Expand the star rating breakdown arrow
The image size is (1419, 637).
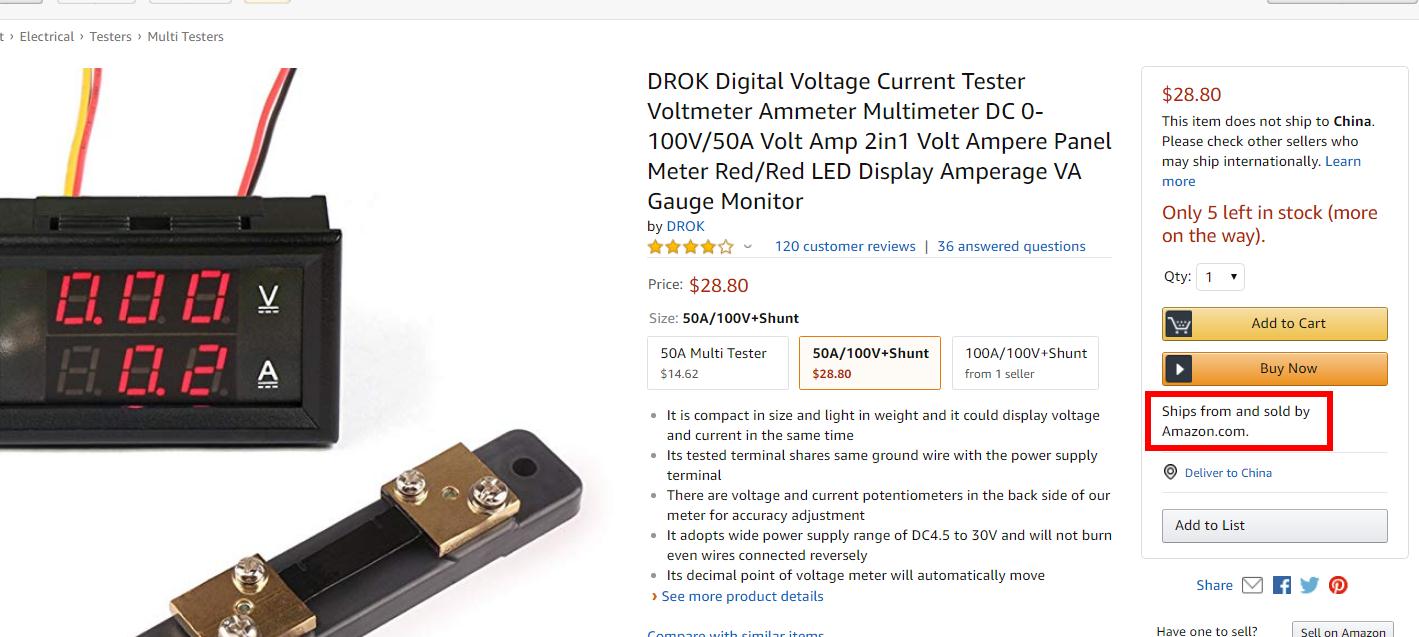pyautogui.click(x=747, y=247)
